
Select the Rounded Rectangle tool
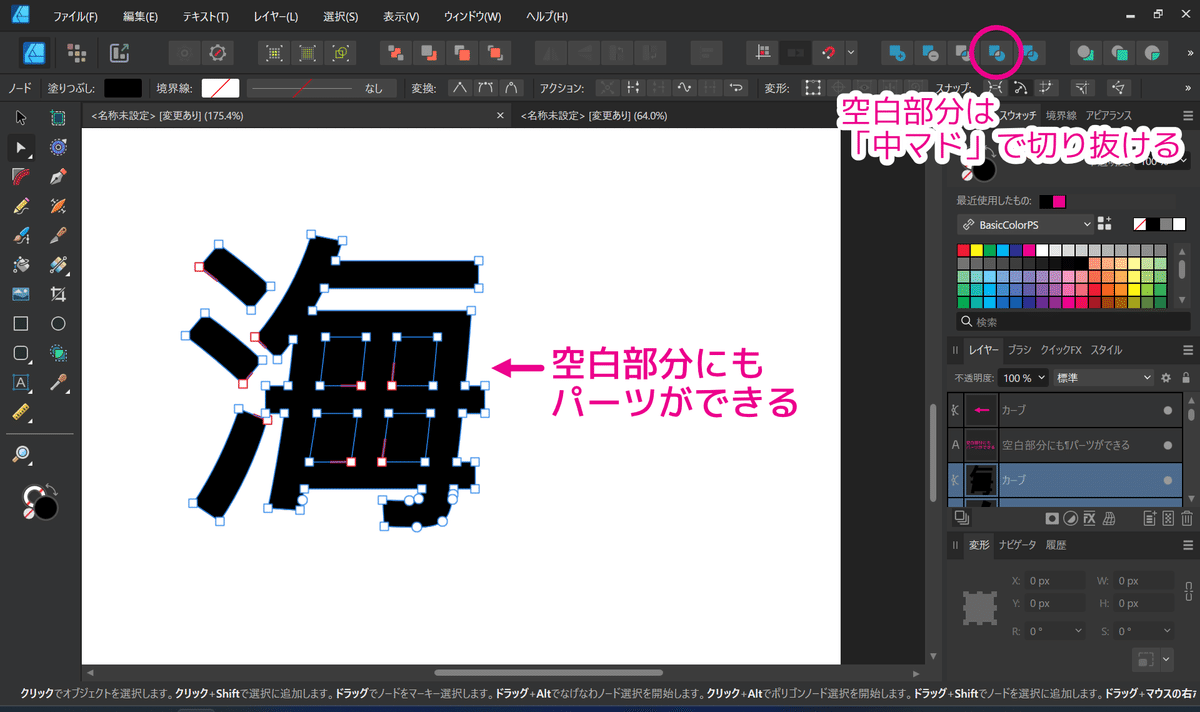coord(21,353)
